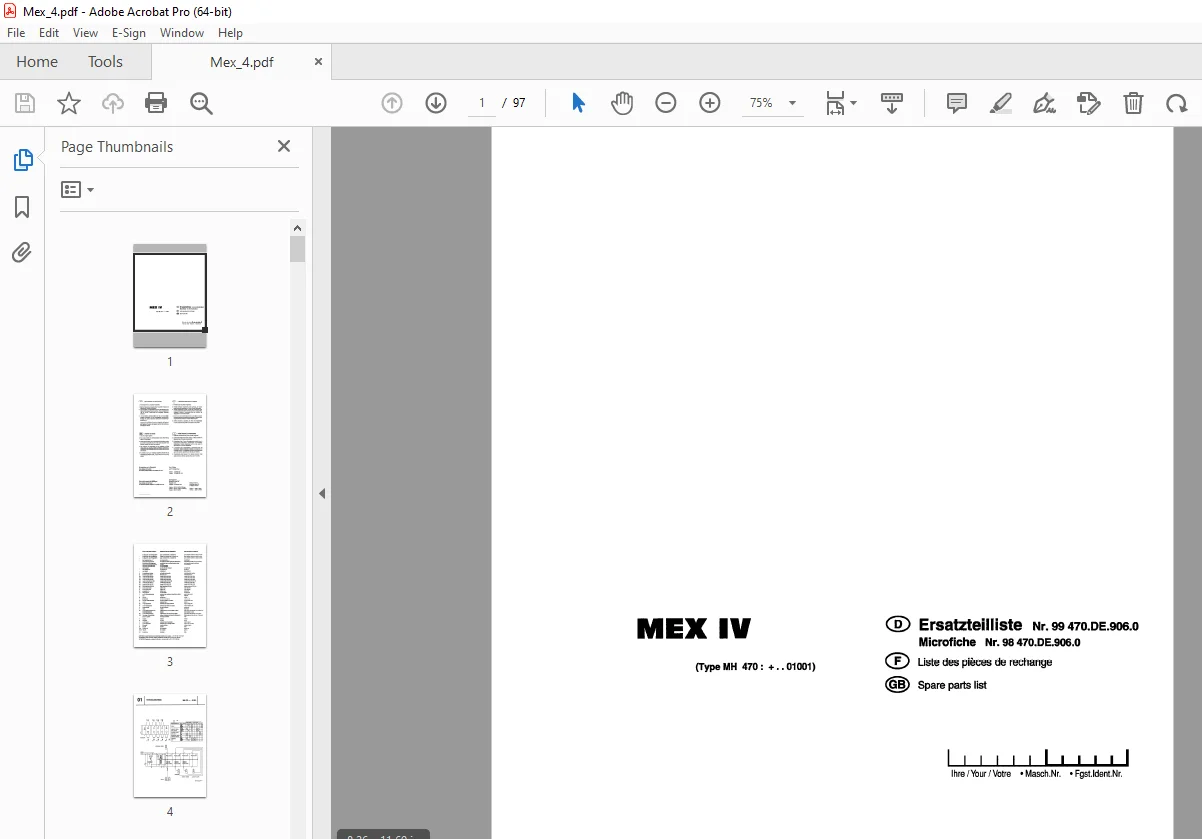This screenshot has width=1202, height=839.
Task: Show the Page Thumbnails panel icon
Action: pos(22,160)
